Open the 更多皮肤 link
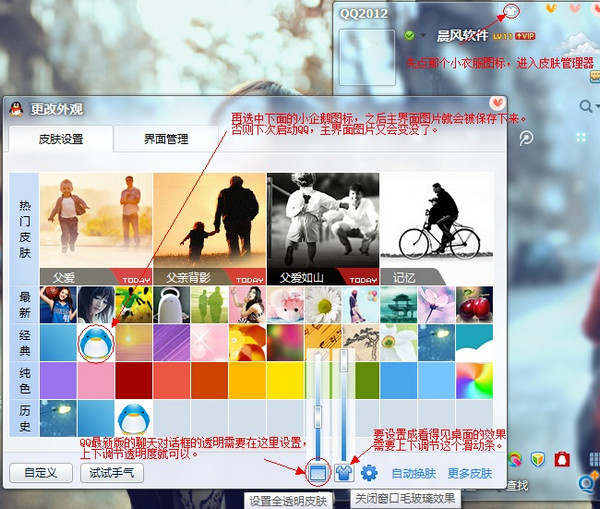This screenshot has height=509, width=600. pyautogui.click(x=469, y=473)
